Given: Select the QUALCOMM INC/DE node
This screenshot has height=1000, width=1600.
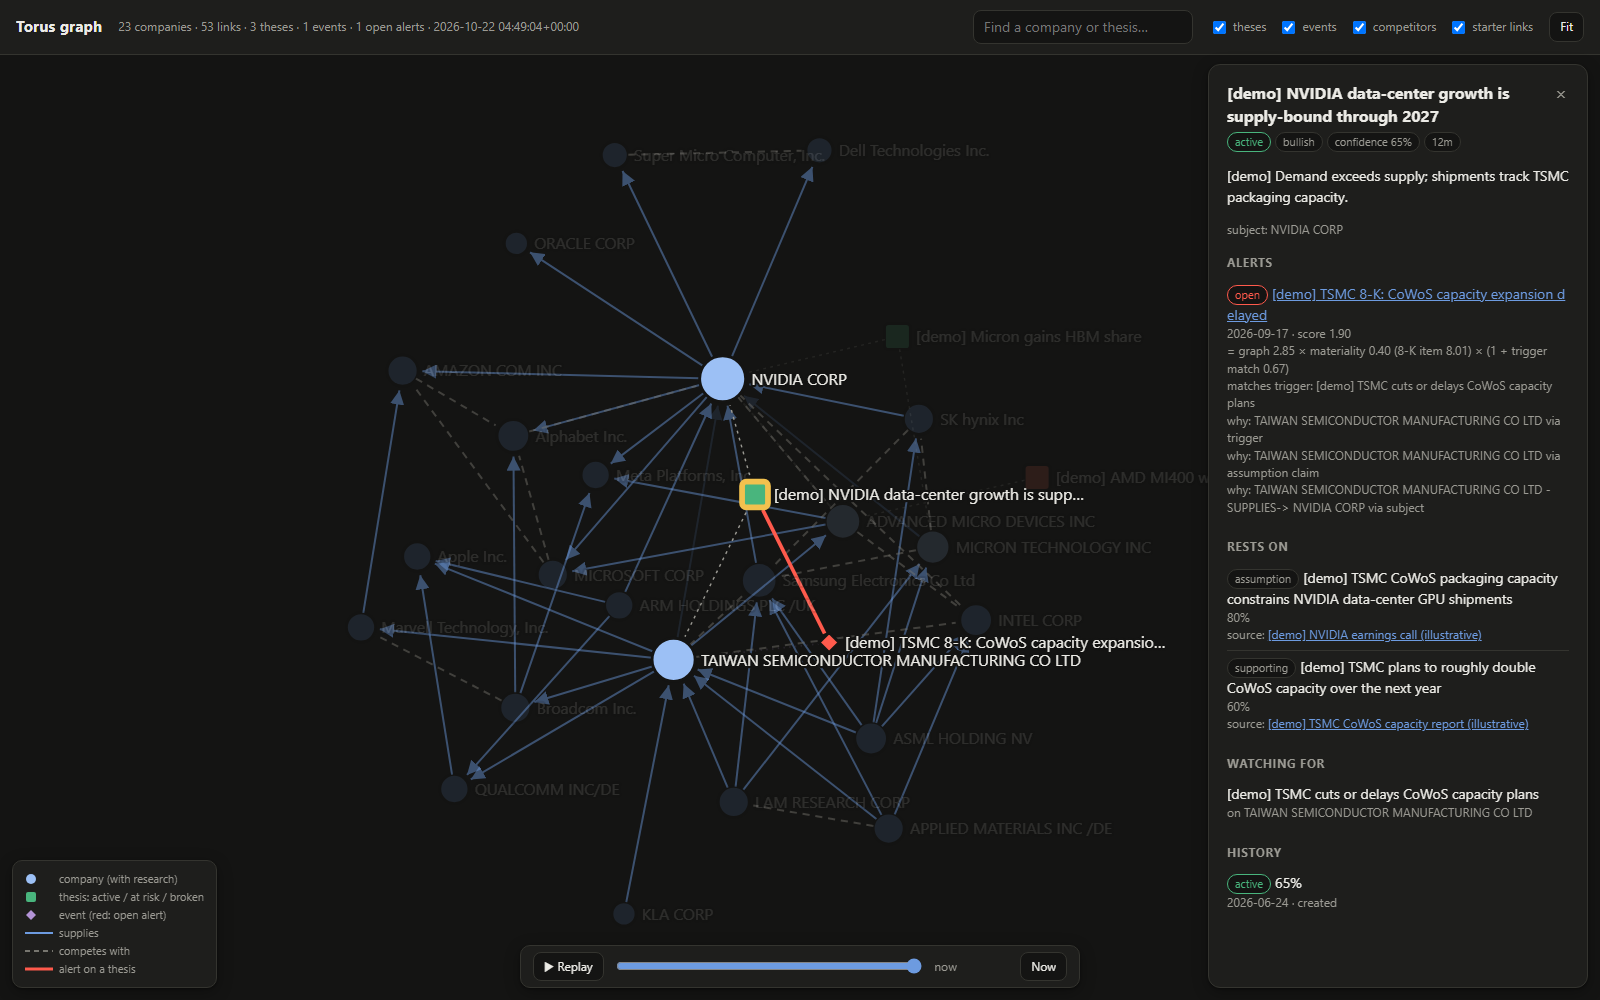Looking at the screenshot, I should tap(454, 789).
